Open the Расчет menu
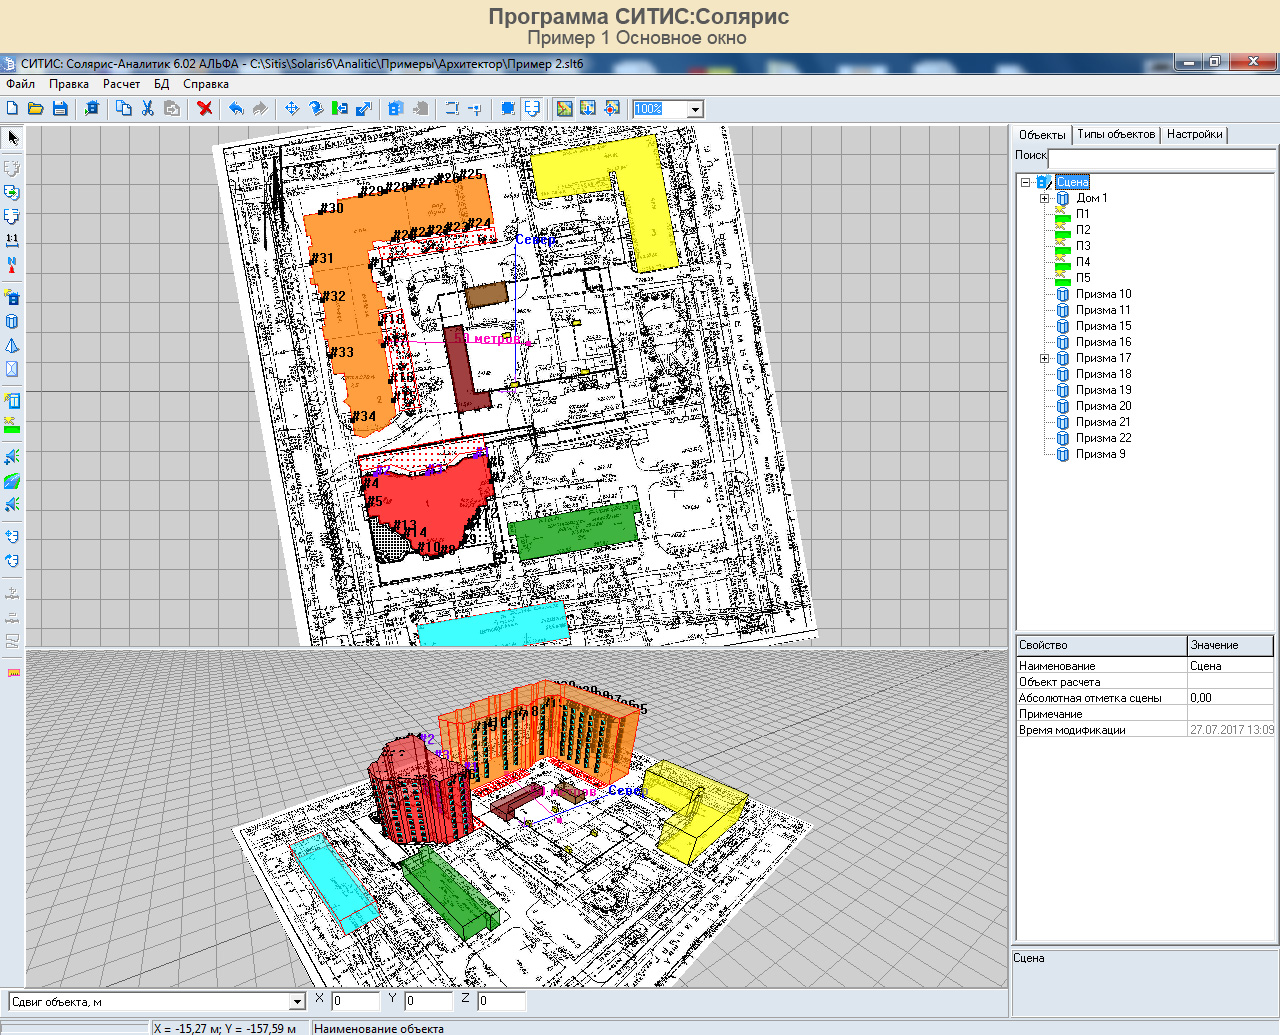This screenshot has height=1035, width=1280. pos(122,84)
